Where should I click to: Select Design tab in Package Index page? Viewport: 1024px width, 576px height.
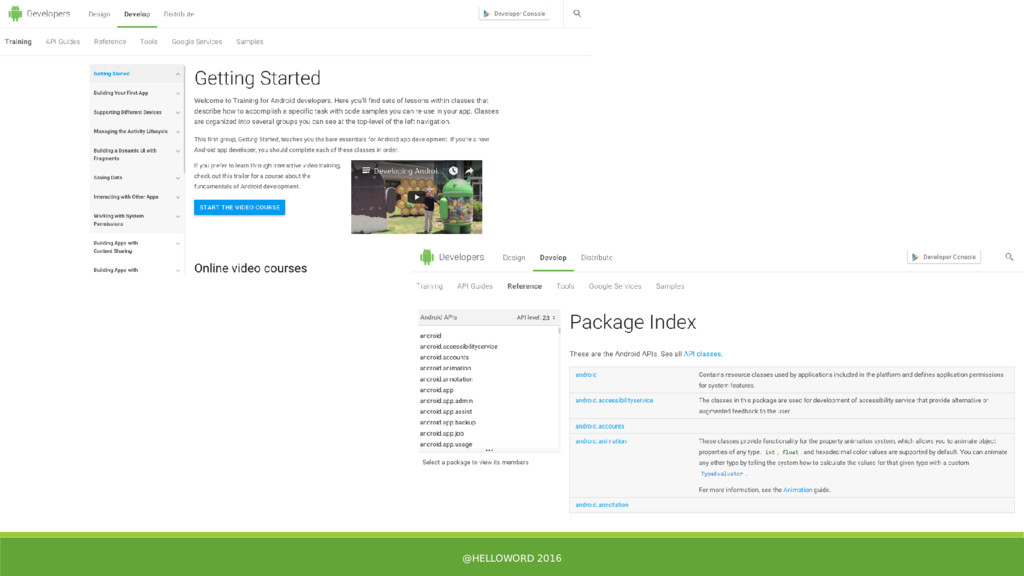(514, 257)
